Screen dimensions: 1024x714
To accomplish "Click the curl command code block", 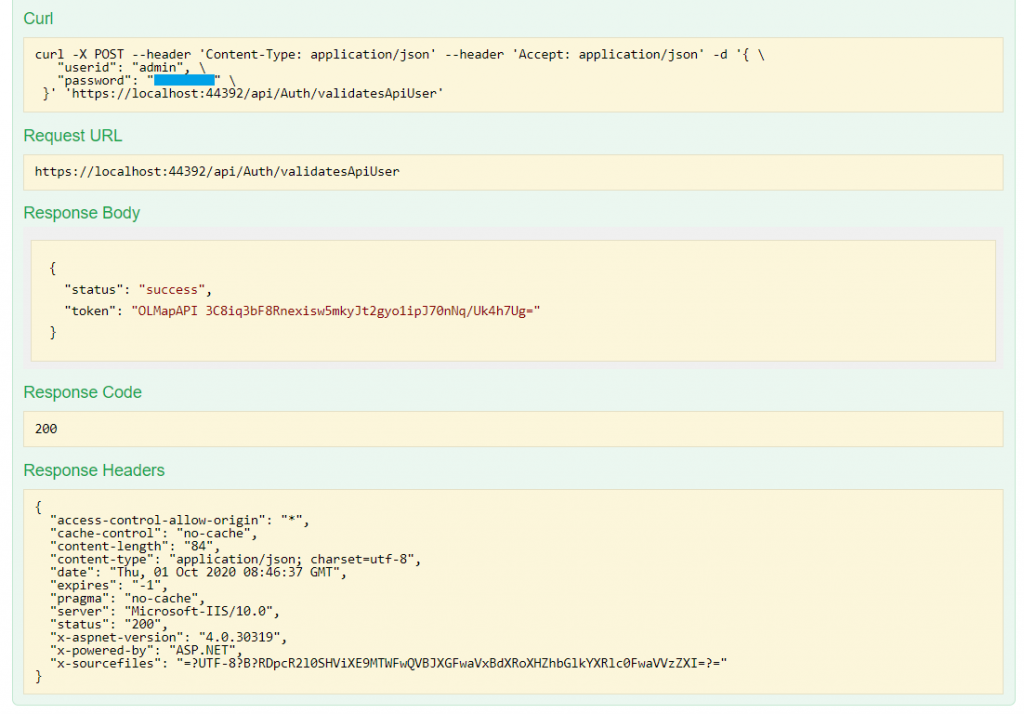I will [x=513, y=74].
